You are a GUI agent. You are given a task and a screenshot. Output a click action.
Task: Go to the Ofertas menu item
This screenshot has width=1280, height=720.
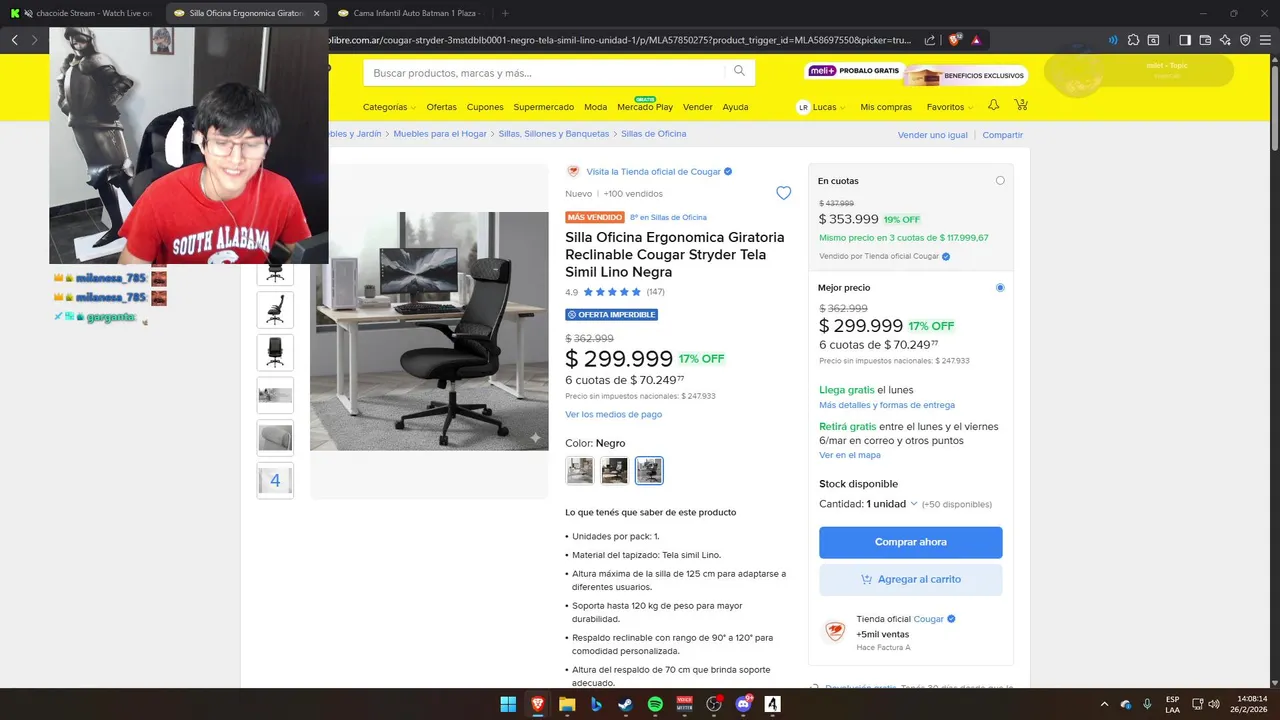(x=441, y=107)
